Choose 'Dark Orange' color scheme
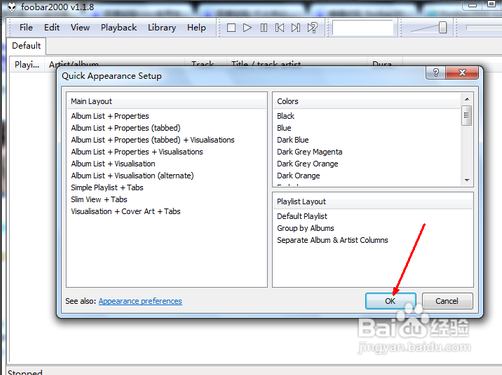Viewport: 502px width, 375px height. (x=298, y=176)
